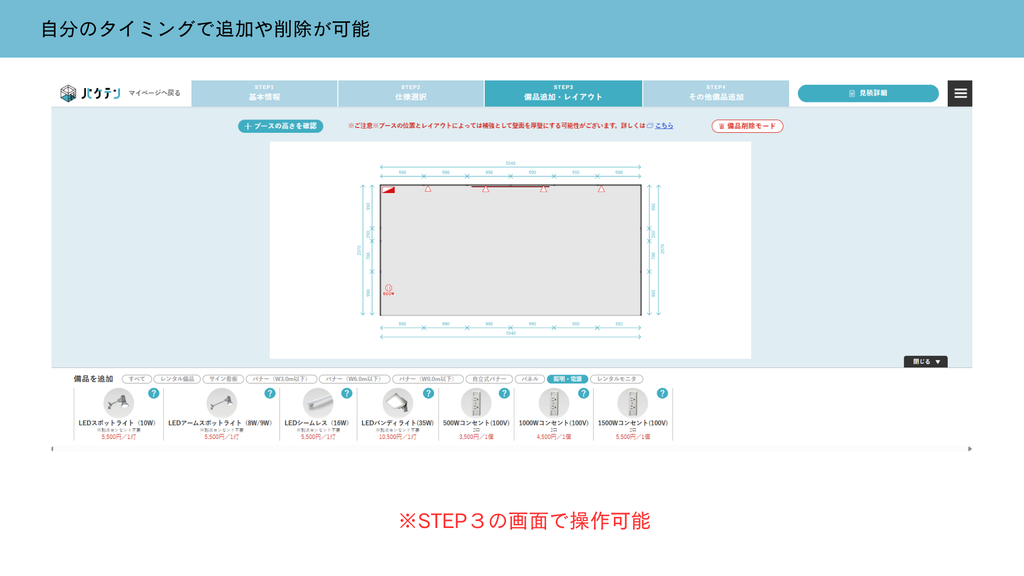
Task: Filter items by パネル
Action: (530, 379)
